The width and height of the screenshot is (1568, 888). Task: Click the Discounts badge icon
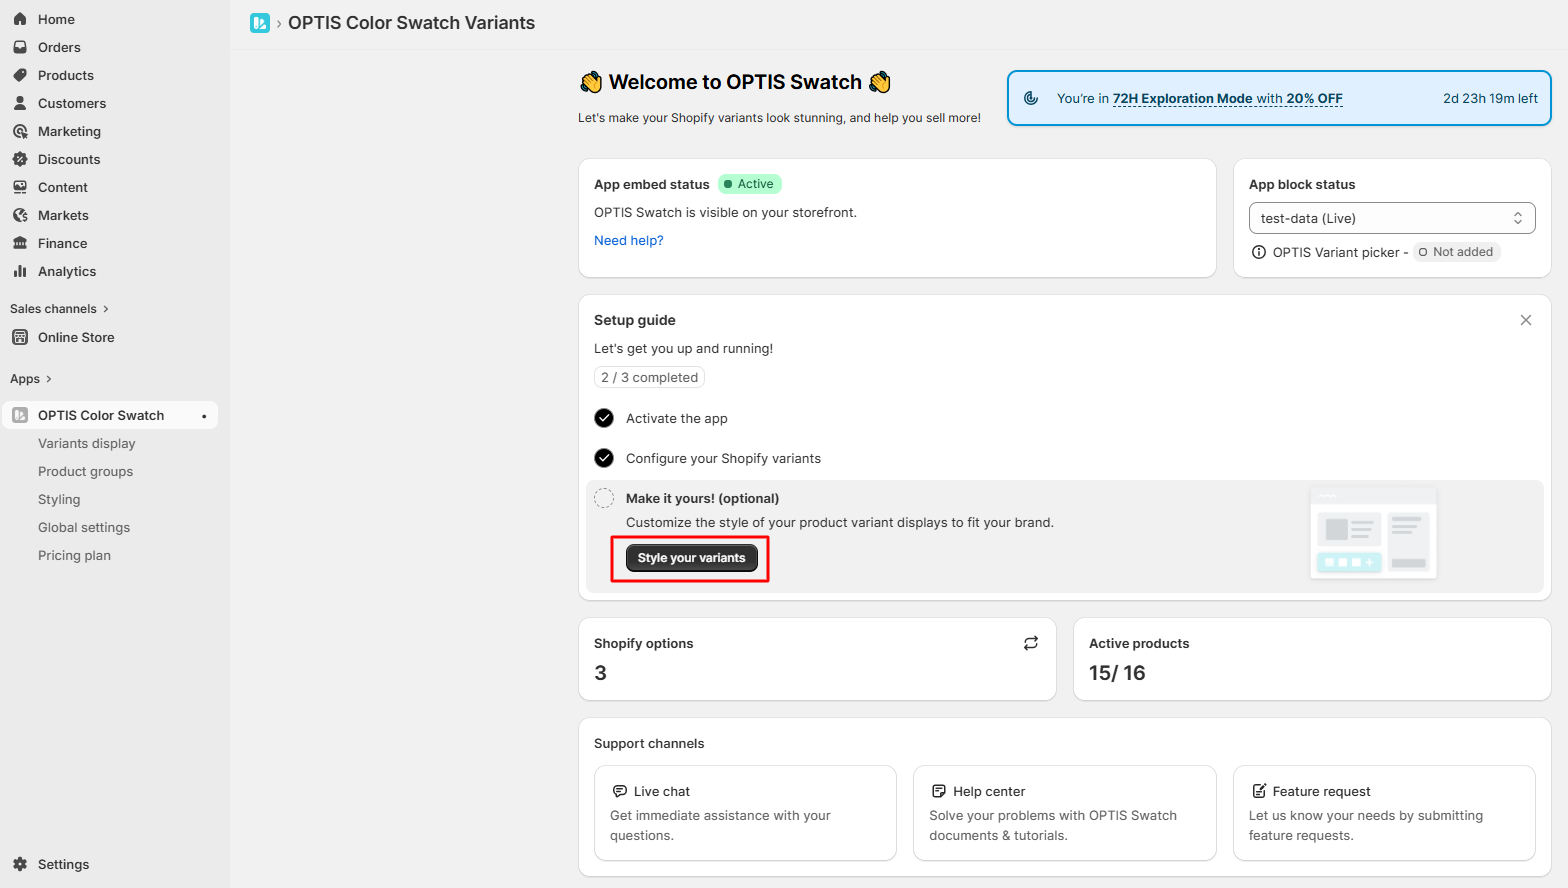tap(20, 159)
